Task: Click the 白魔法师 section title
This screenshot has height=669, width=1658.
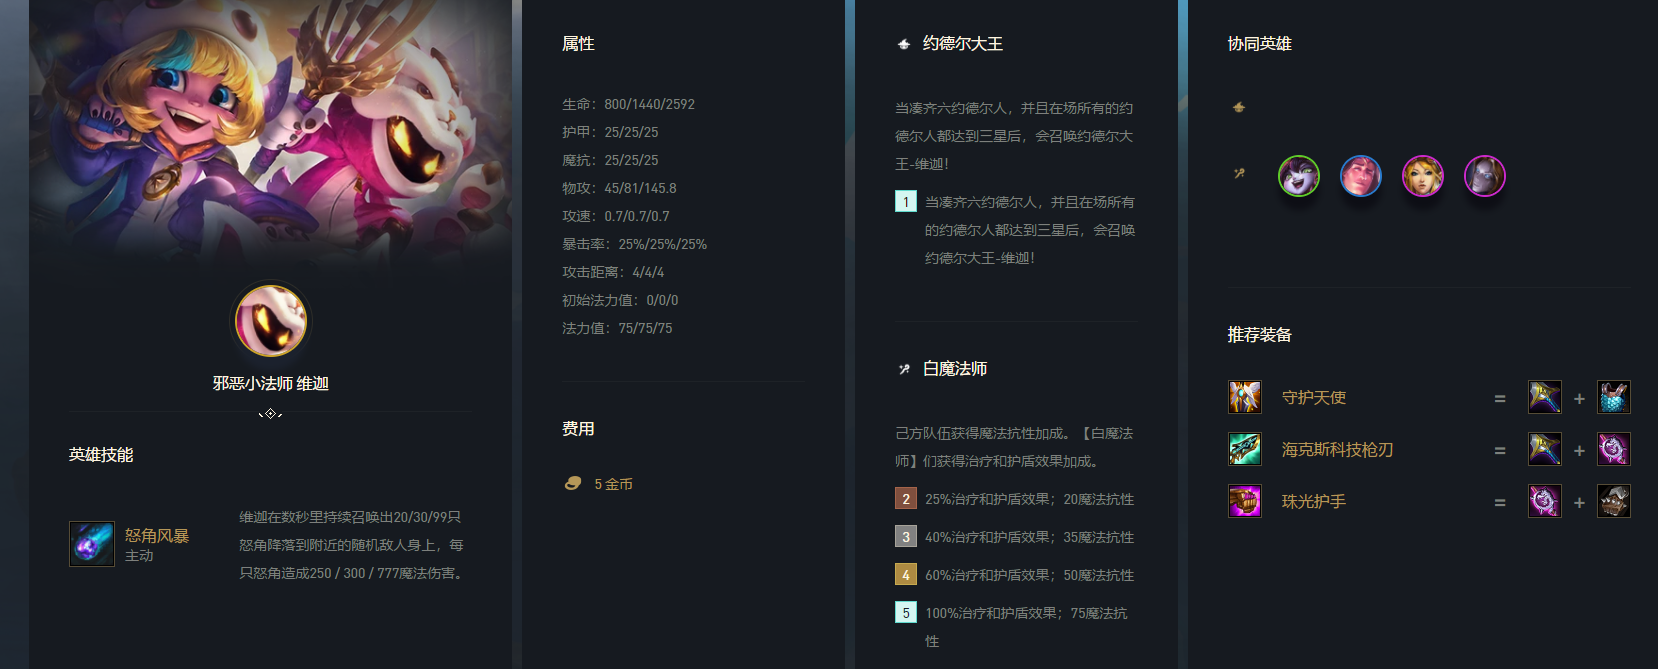Action: point(955,369)
